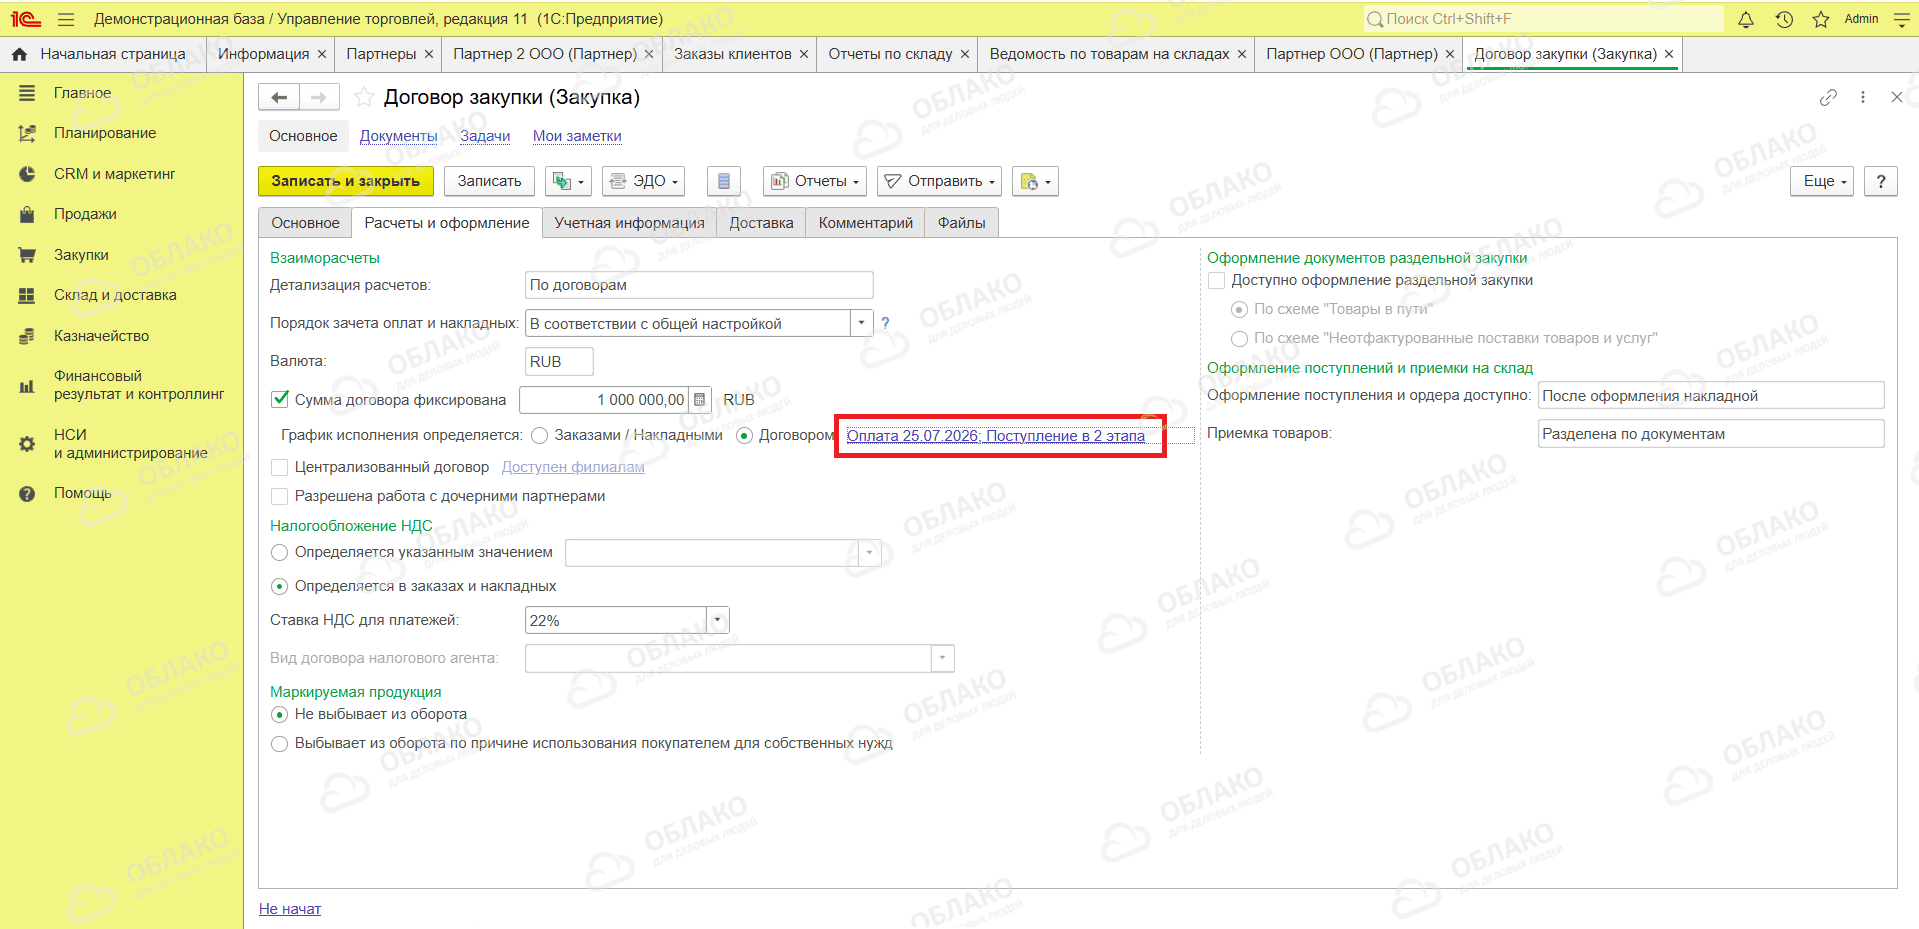
Task: Switch to Комментарий tab
Action: point(865,223)
